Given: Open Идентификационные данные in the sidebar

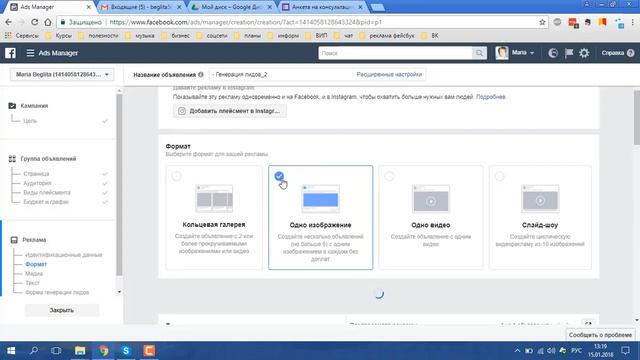Looking at the screenshot, I should tap(64, 255).
